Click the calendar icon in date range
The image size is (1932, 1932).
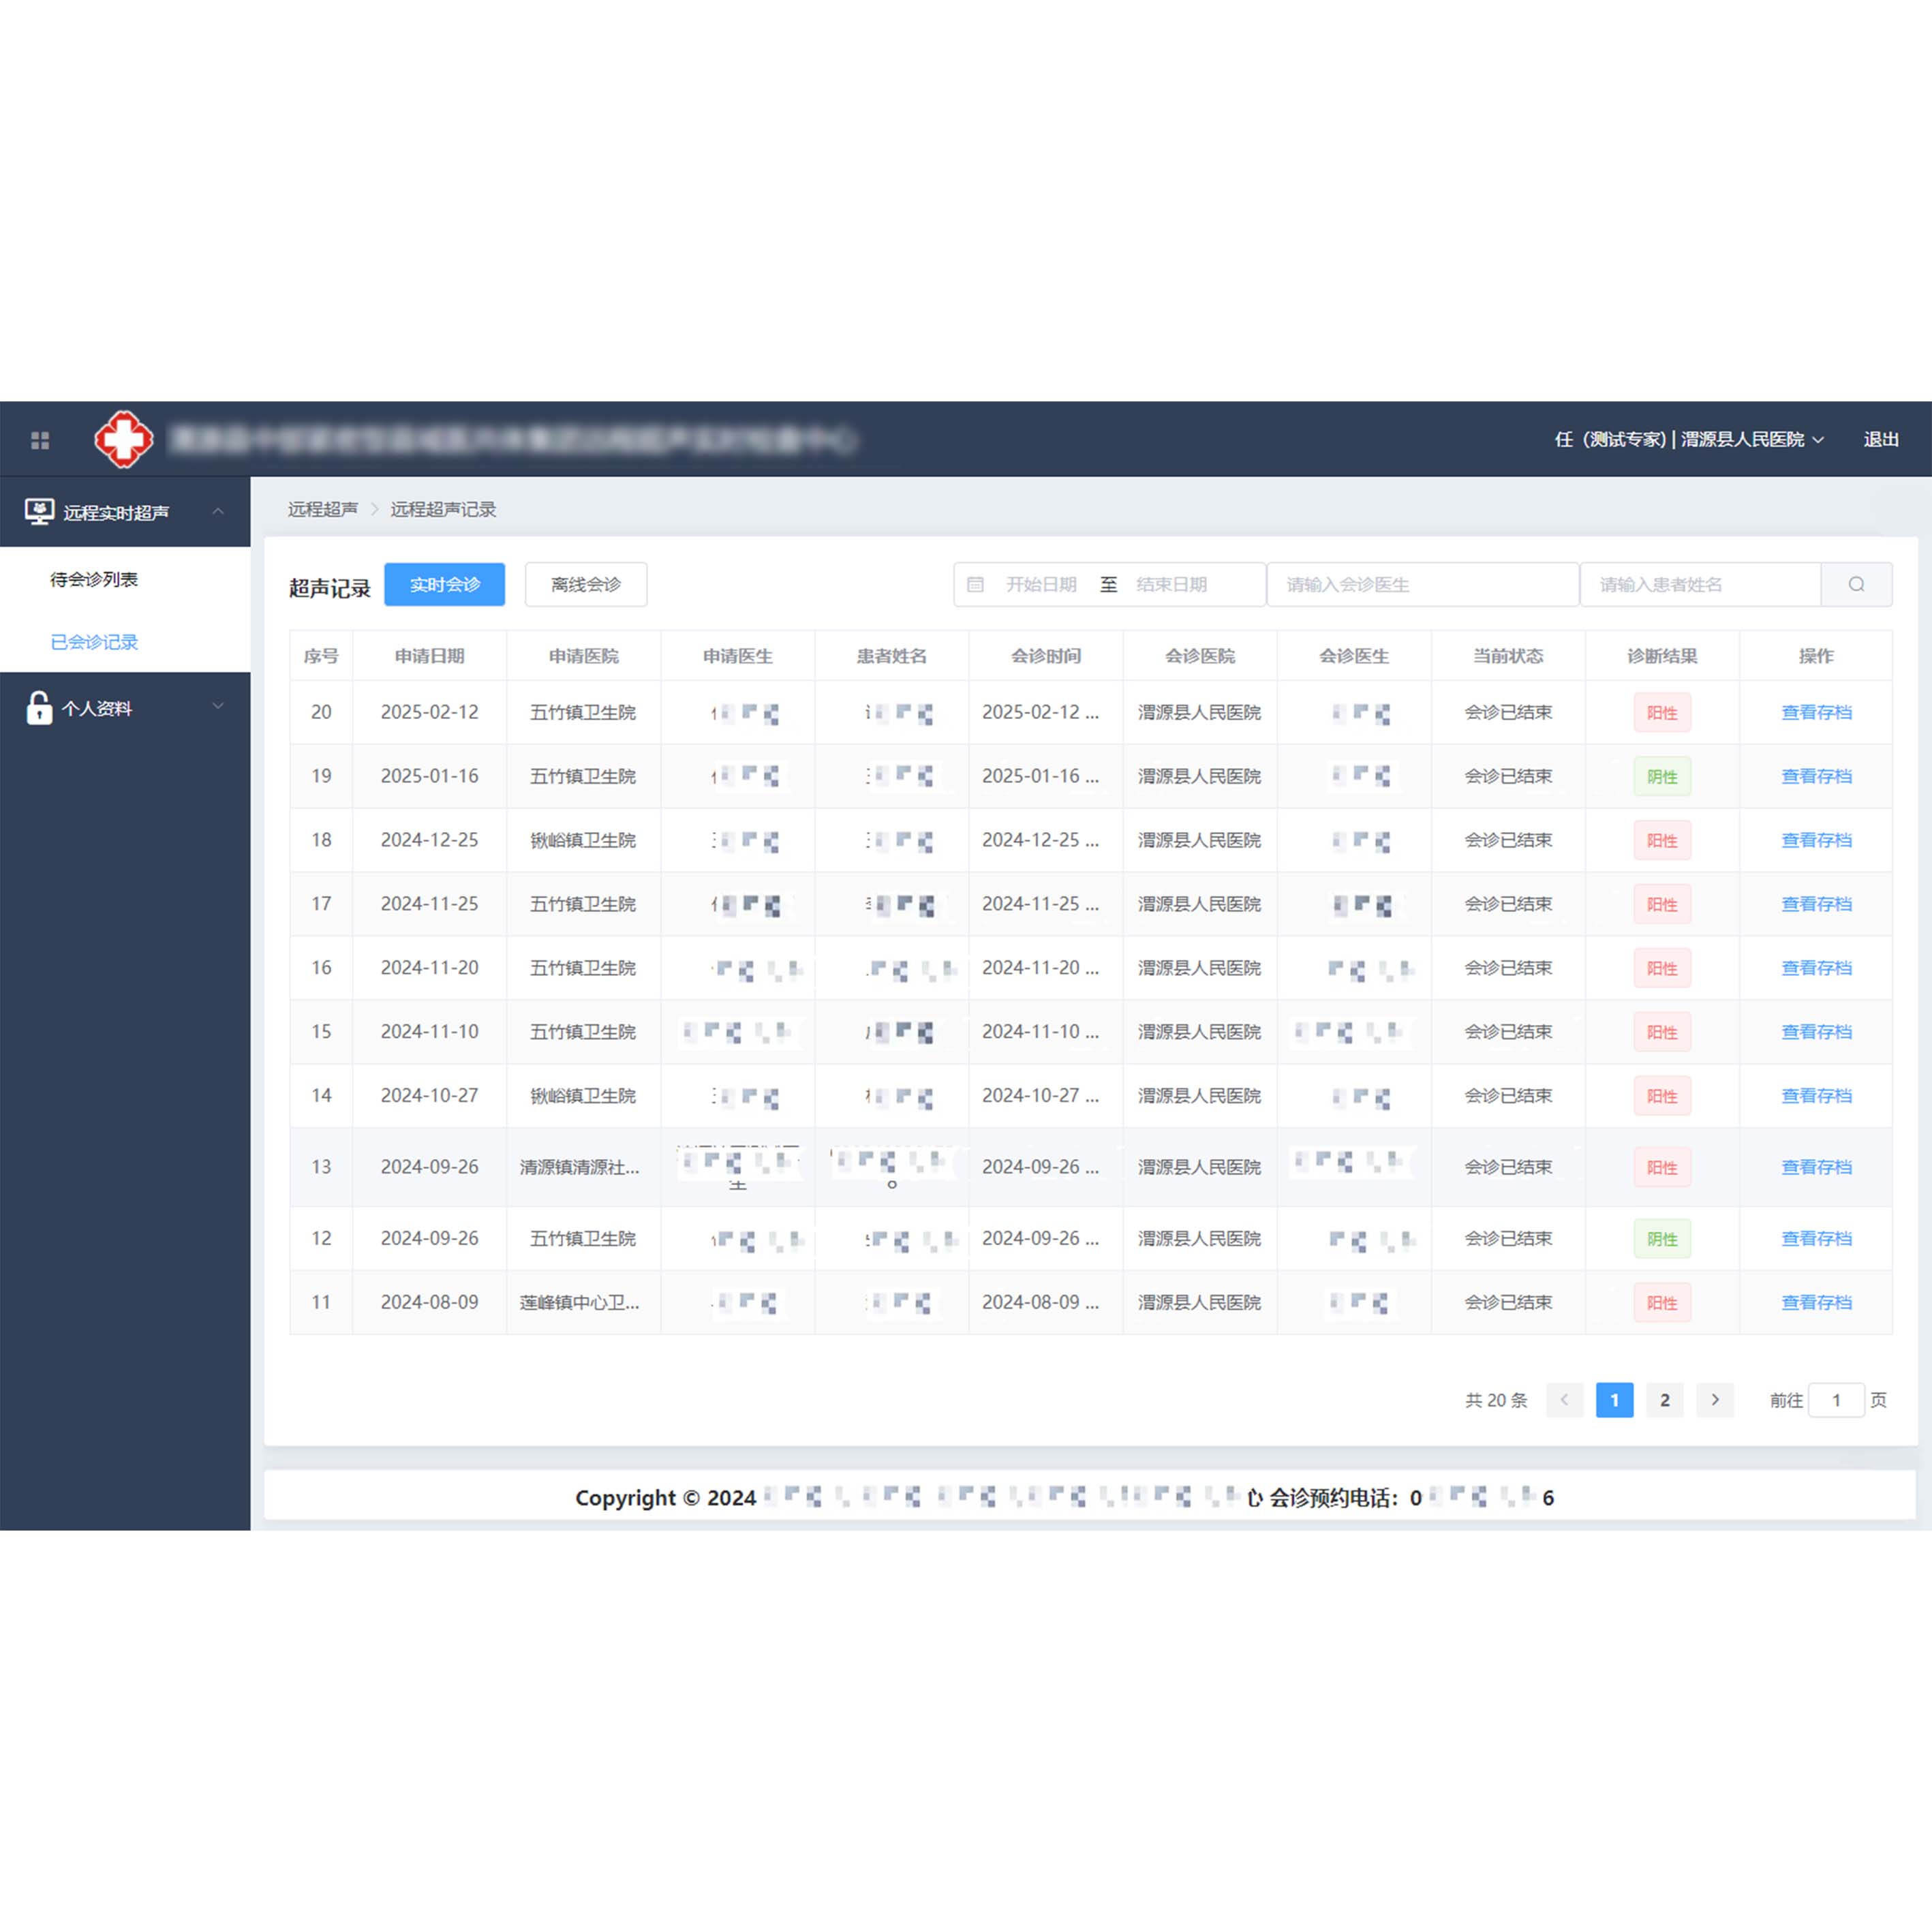tap(975, 584)
